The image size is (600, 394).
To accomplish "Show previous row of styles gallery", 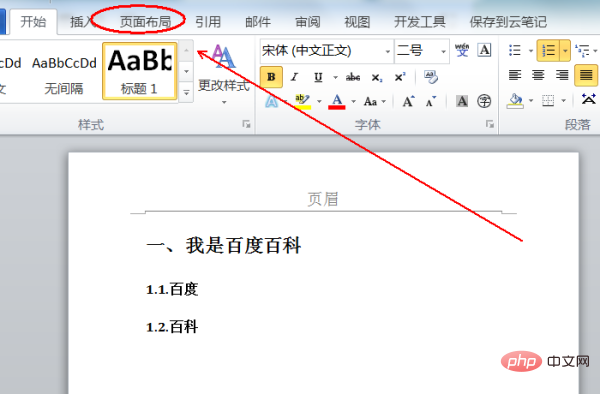I will (x=186, y=50).
